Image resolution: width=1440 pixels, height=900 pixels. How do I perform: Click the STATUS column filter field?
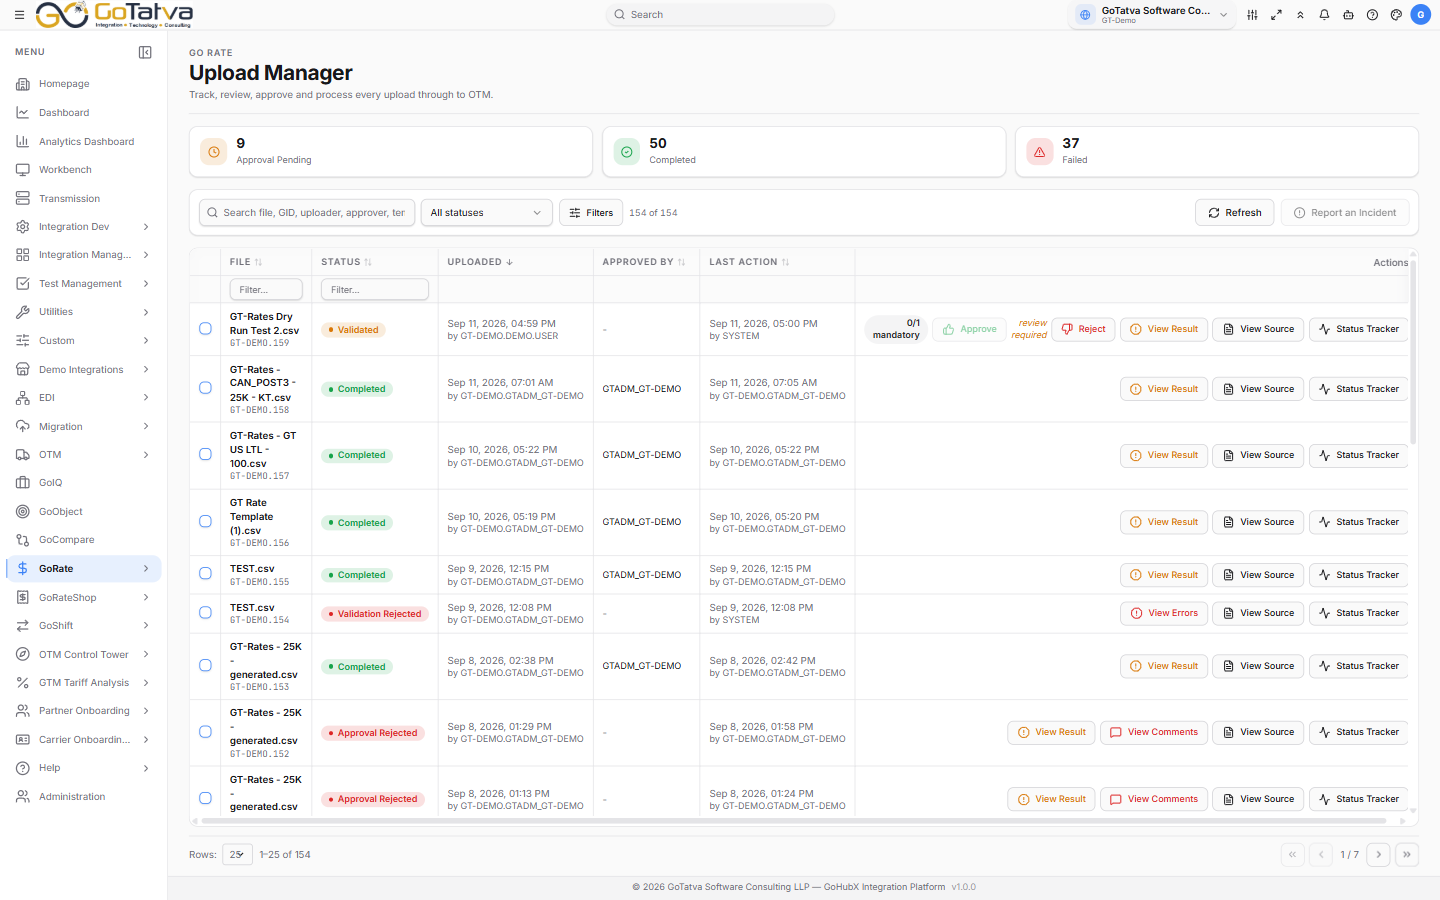coord(375,290)
